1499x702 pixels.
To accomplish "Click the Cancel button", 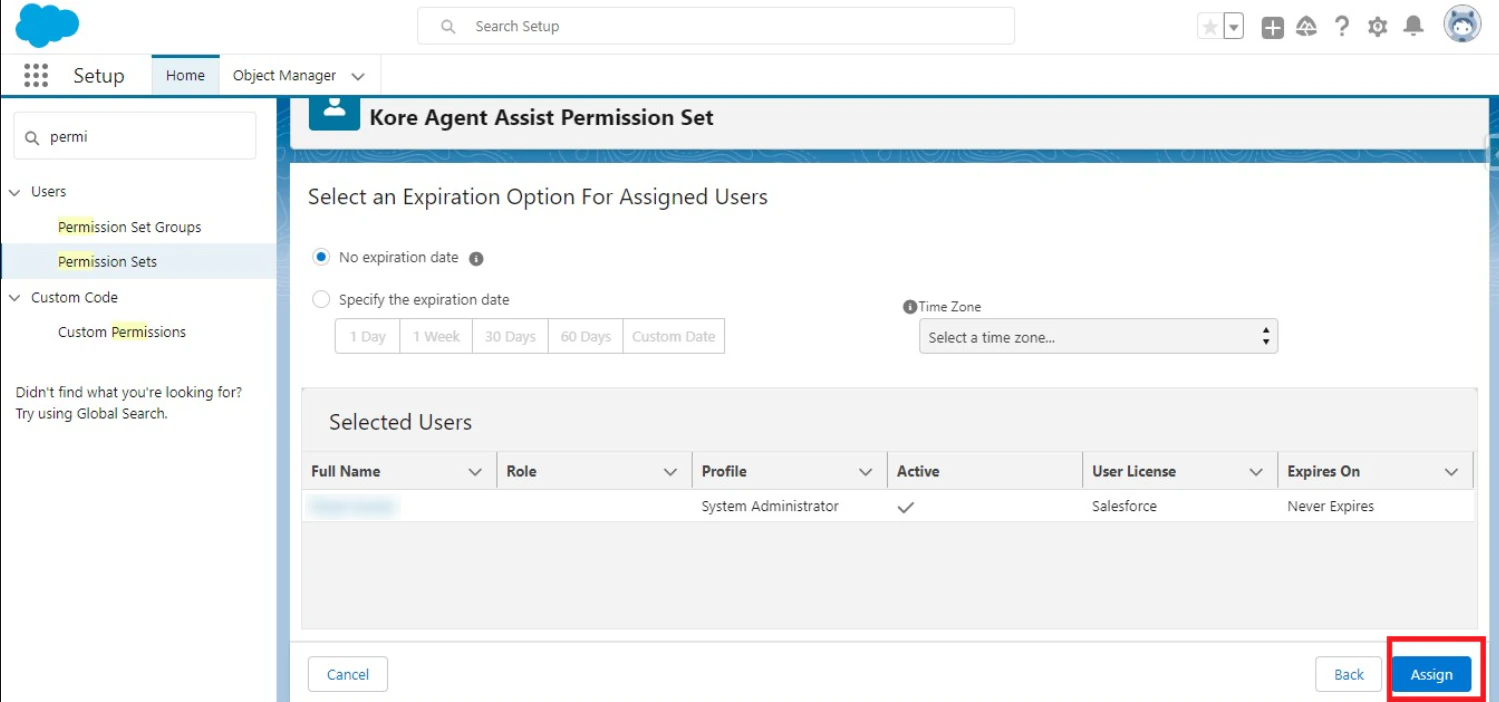I will point(347,674).
